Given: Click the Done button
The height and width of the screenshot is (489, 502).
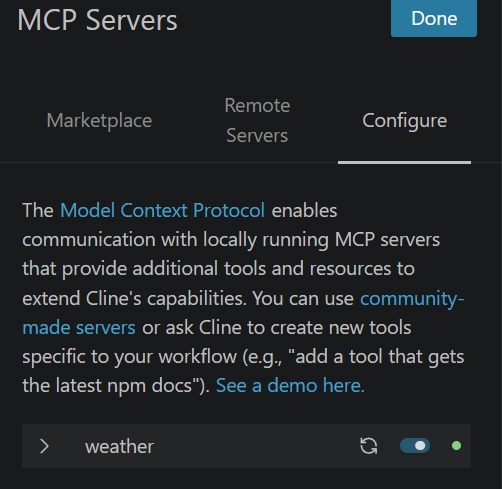Looking at the screenshot, I should click(x=434, y=18).
